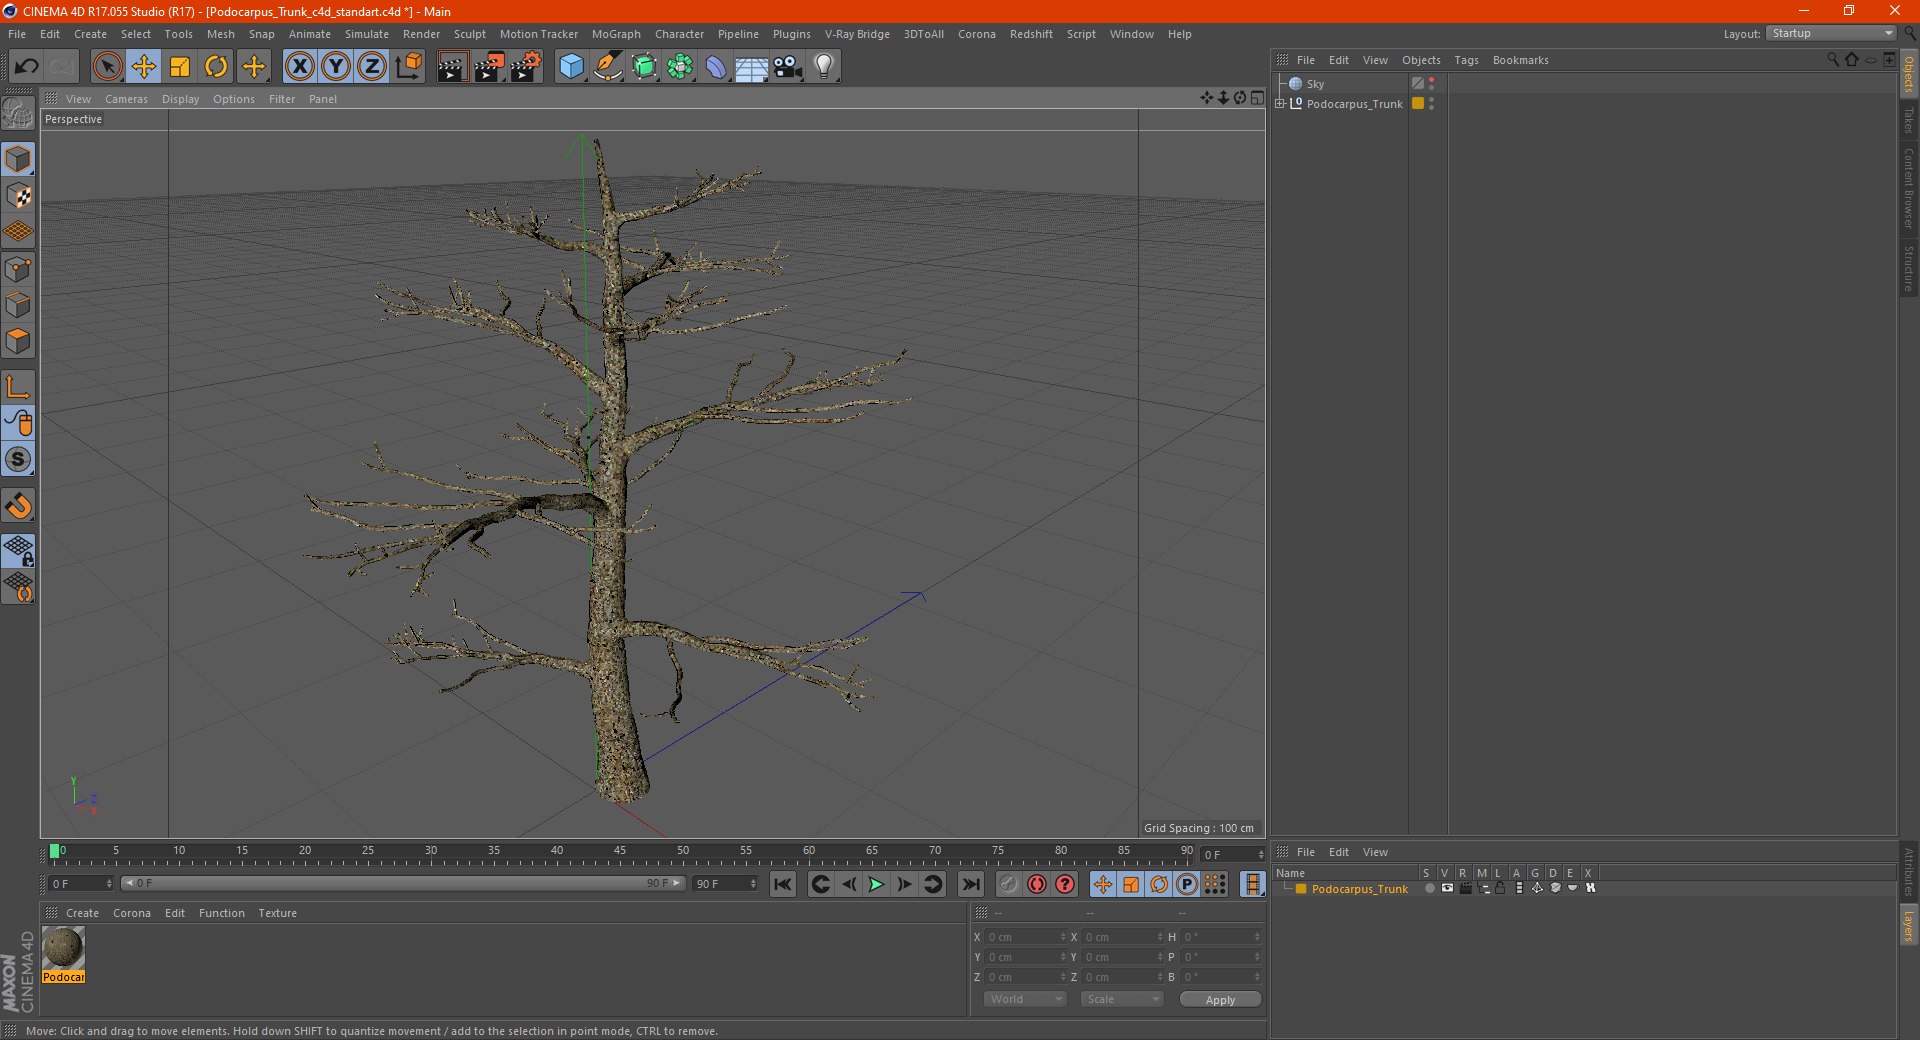Select Sky object in Object Manager
Viewport: 1920px width, 1040px height.
tap(1315, 84)
